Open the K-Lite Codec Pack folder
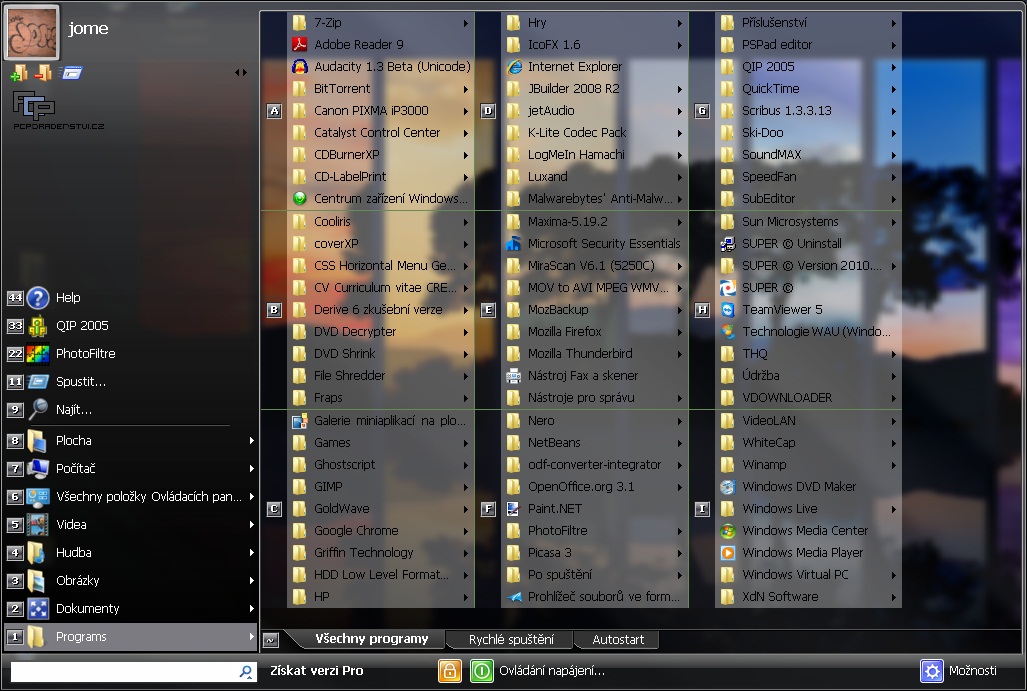 (595, 133)
